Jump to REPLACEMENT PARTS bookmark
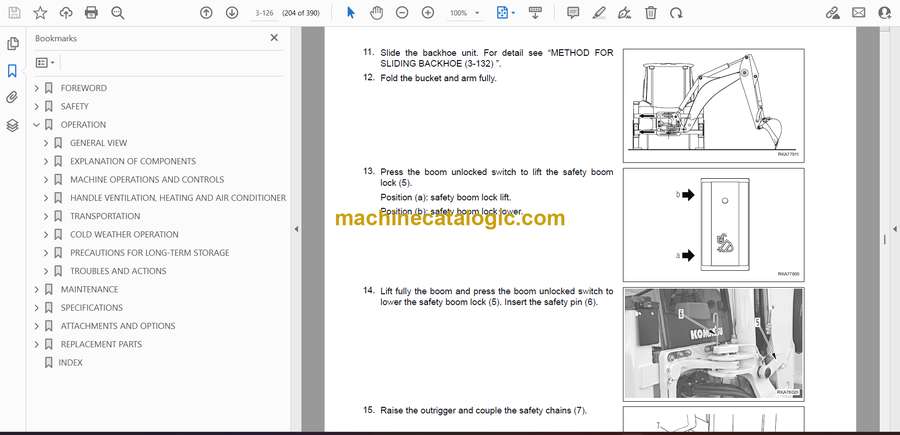Screen dimensions: 900x435 tap(101, 344)
